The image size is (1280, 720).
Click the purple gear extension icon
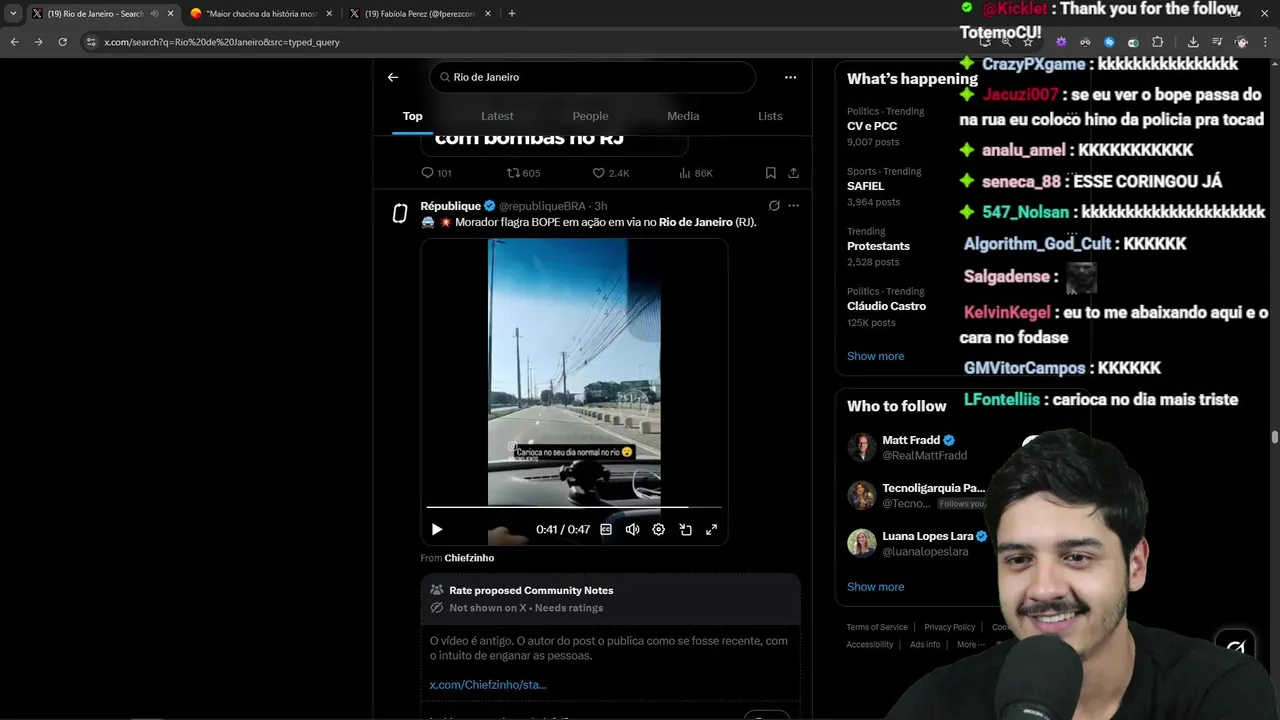(1061, 42)
